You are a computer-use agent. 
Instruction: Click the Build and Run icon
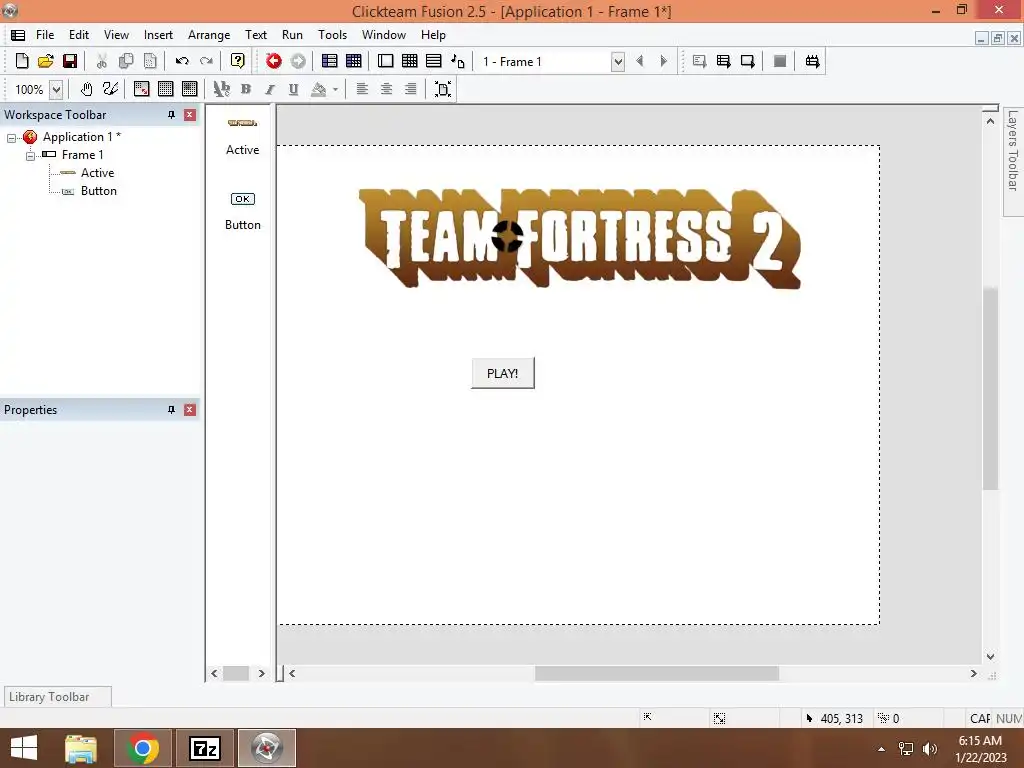point(812,61)
